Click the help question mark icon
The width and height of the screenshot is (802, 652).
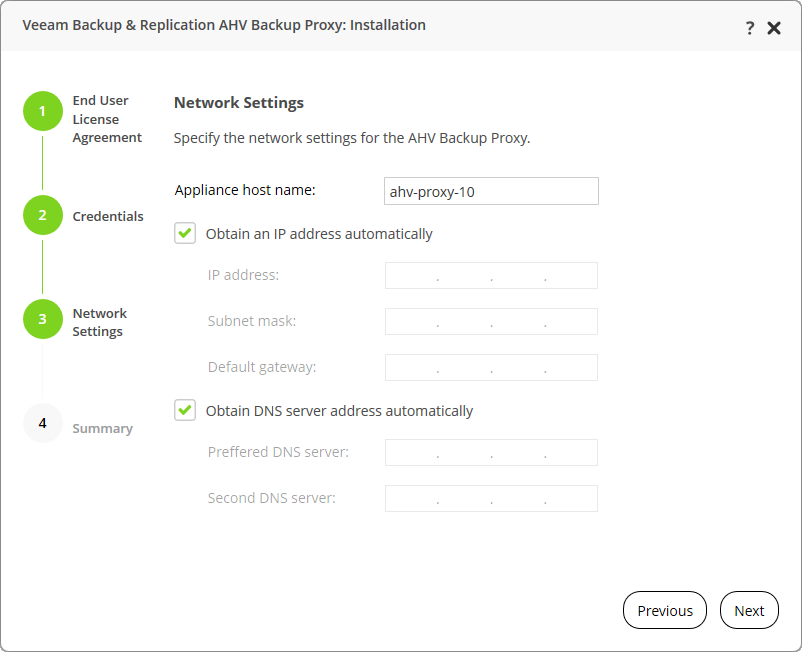click(750, 28)
